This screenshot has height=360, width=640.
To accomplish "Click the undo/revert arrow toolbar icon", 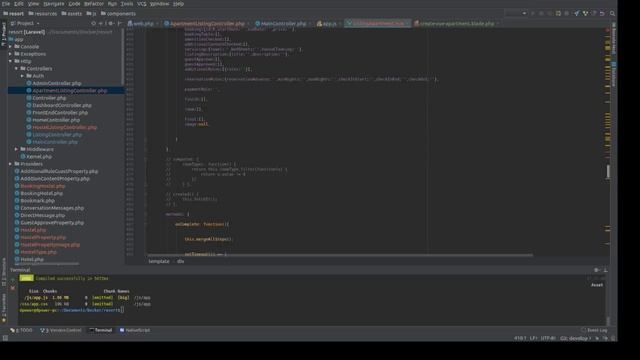I will (x=602, y=13).
